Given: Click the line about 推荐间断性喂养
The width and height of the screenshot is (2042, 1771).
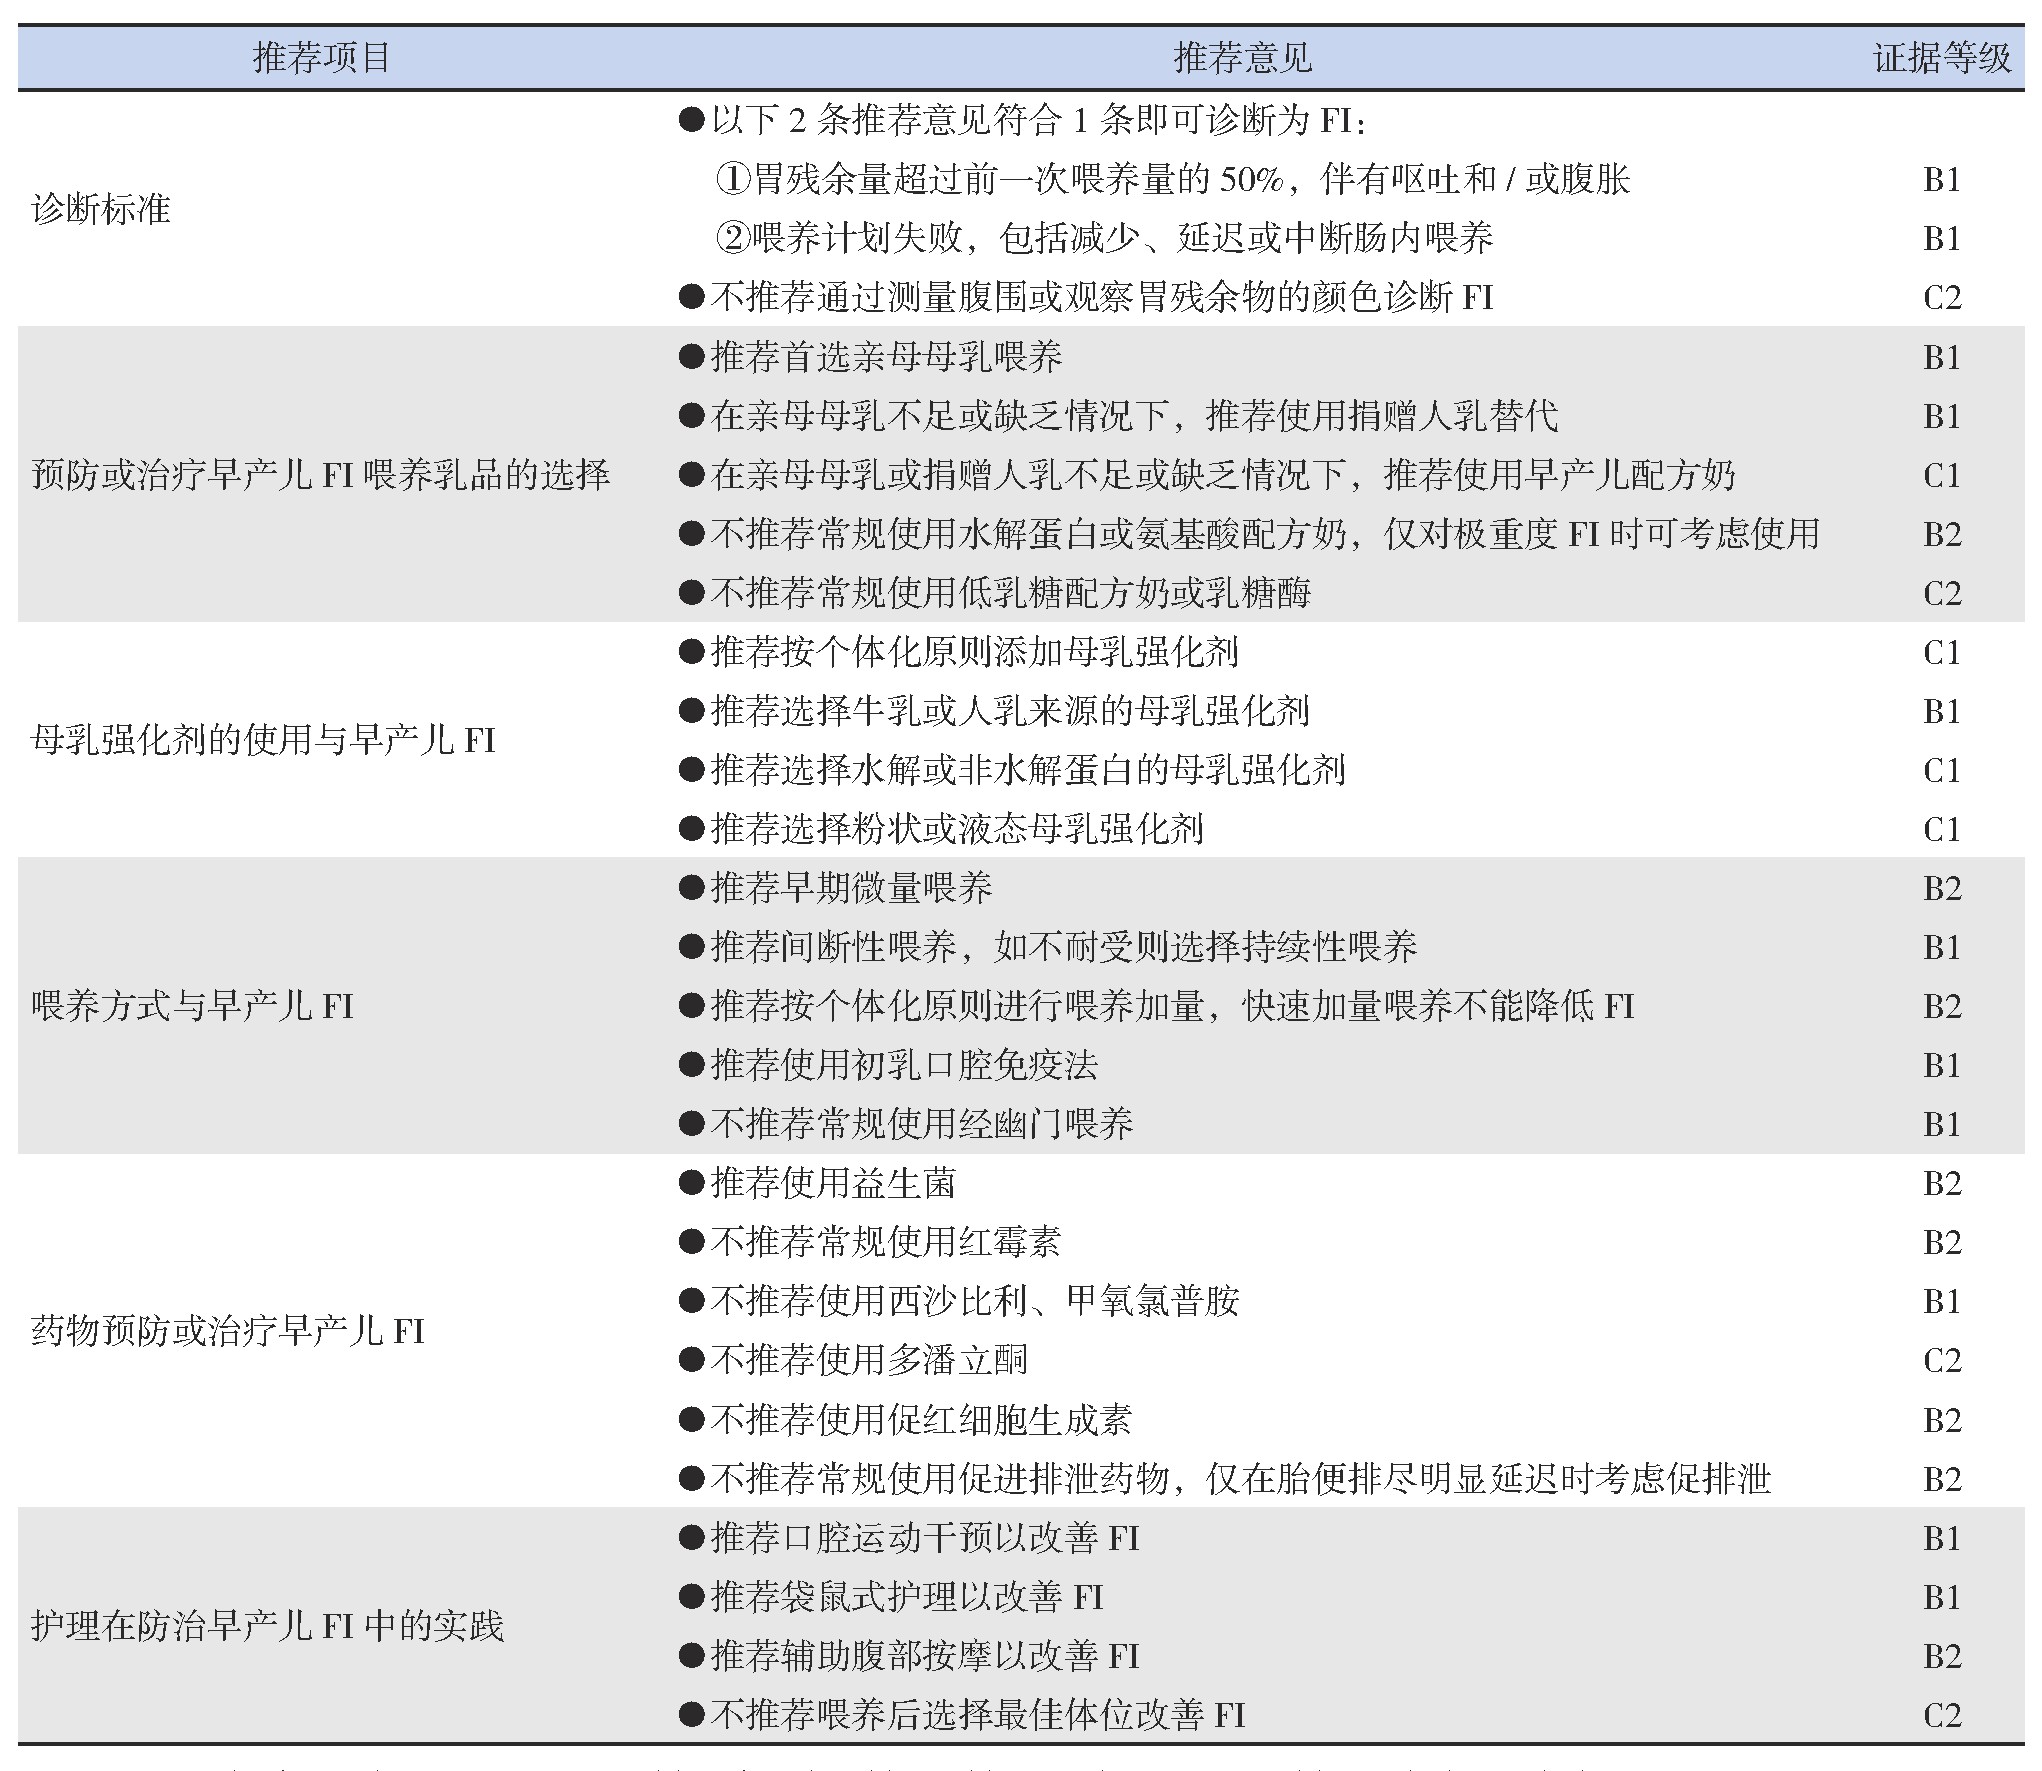Looking at the screenshot, I should click(1048, 947).
